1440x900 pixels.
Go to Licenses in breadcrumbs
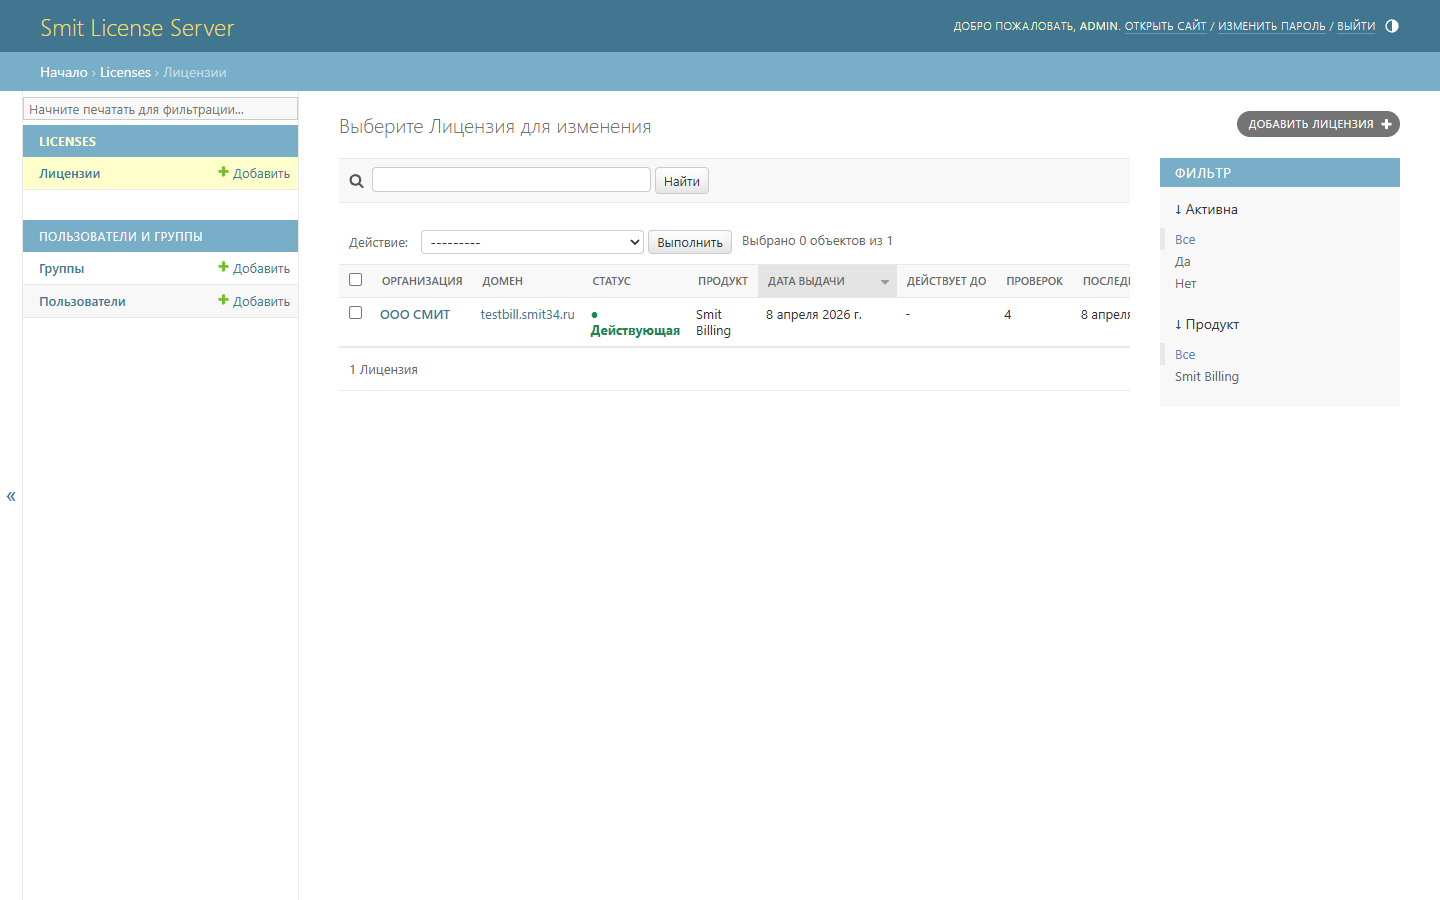tap(125, 72)
